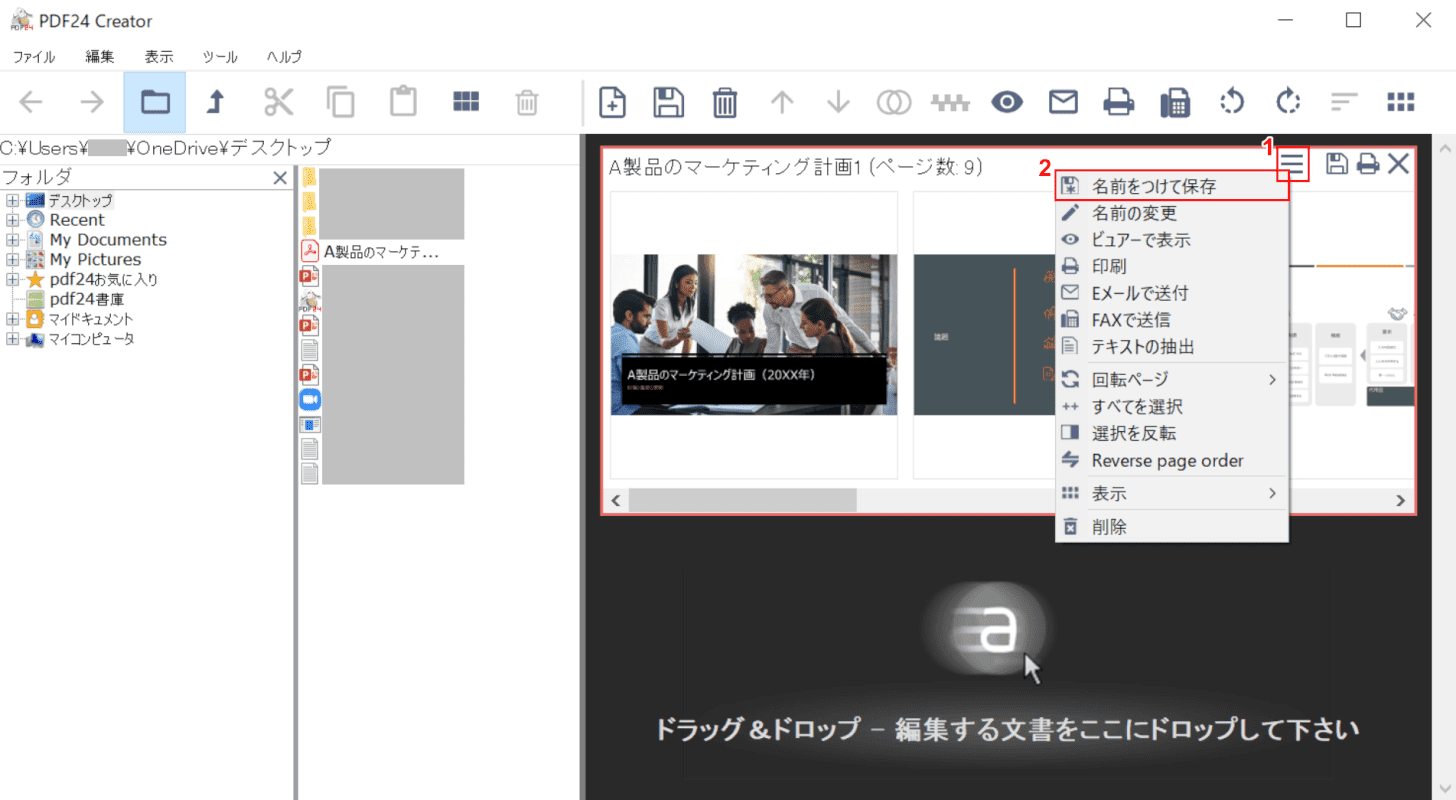Go up one folder level
The height and width of the screenshot is (800, 1456).
tap(215, 101)
